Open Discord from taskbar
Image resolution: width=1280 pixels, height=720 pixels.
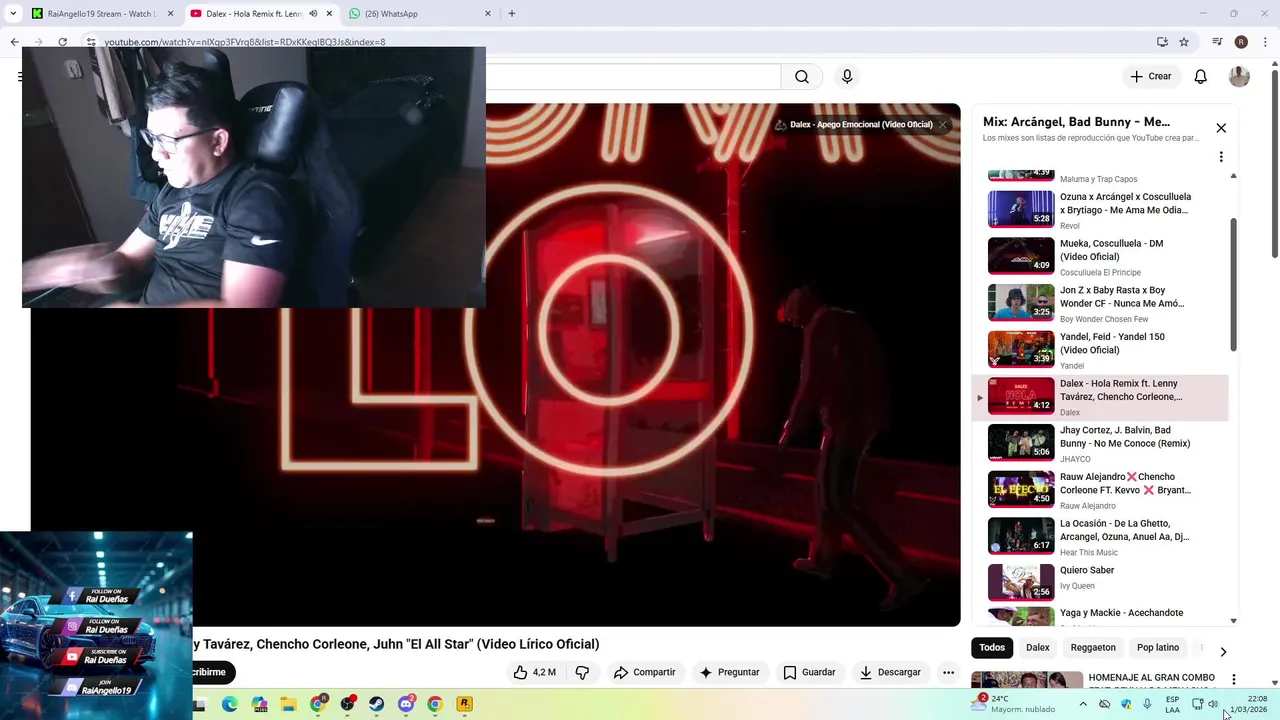[406, 704]
